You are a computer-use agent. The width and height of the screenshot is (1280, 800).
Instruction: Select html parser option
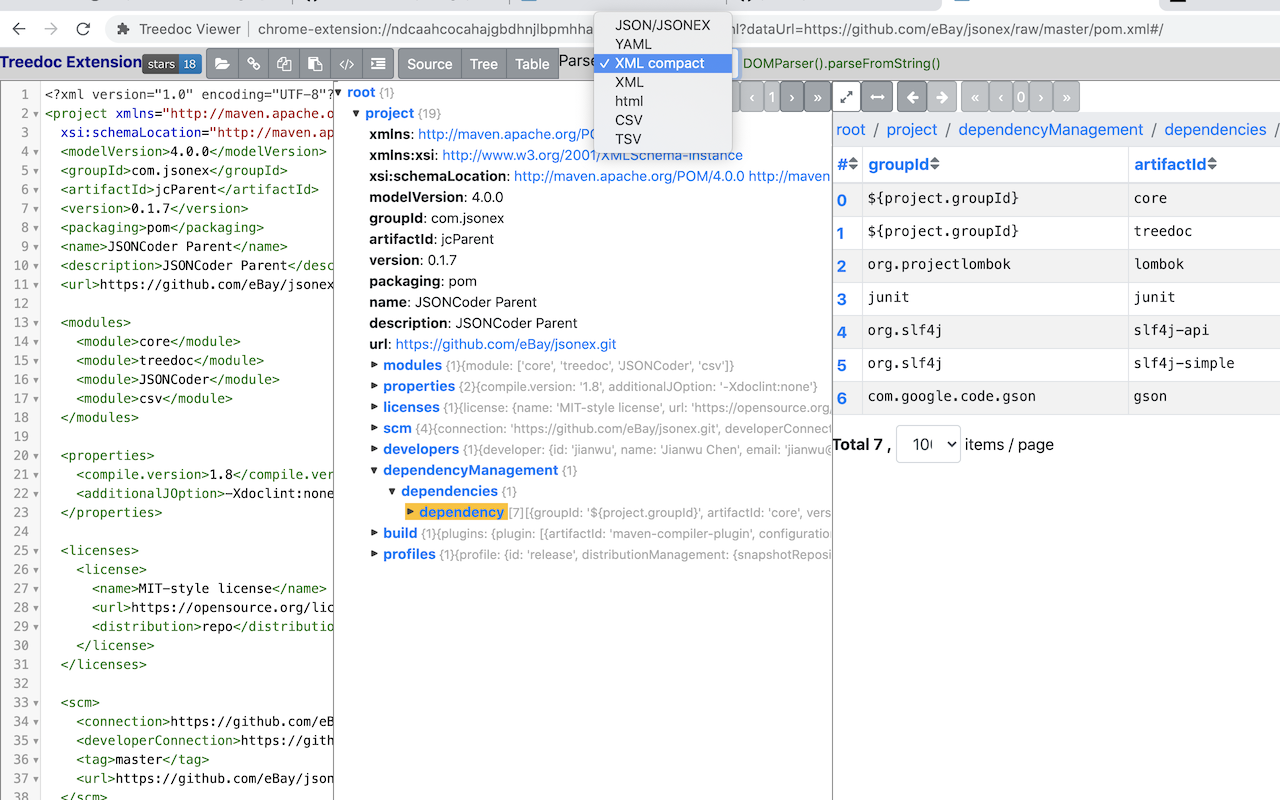662,101
